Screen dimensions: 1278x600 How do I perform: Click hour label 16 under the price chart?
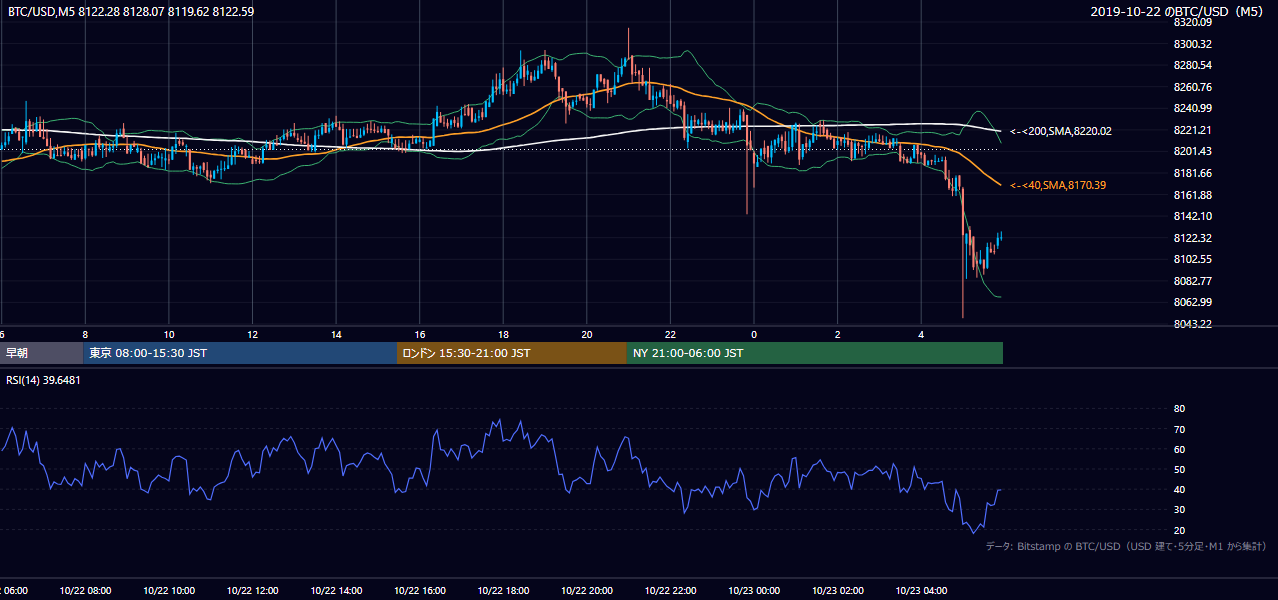point(419,334)
